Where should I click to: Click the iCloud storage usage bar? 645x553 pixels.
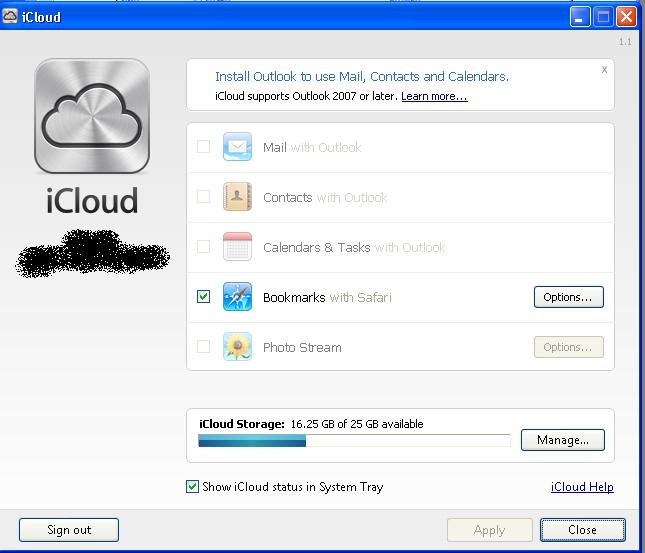point(354,441)
